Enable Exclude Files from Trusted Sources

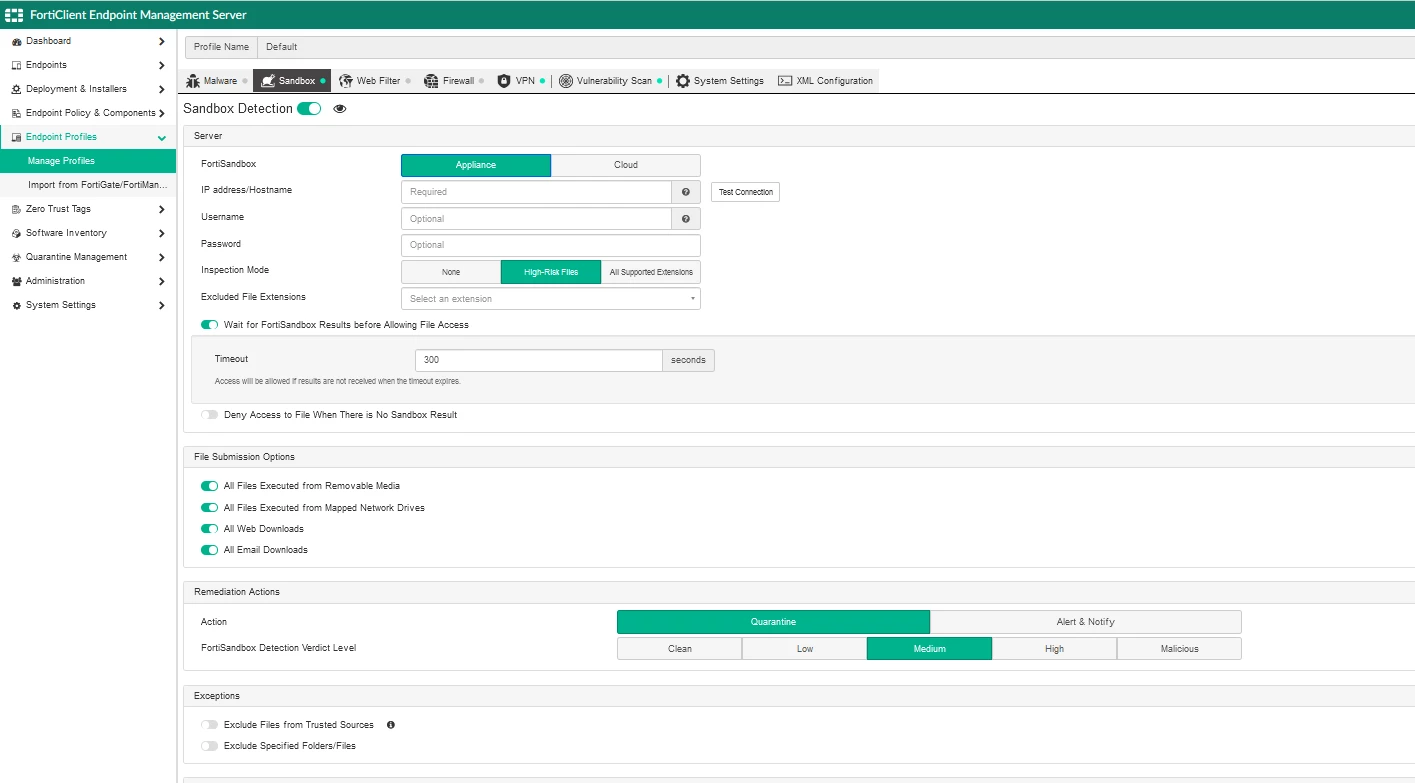pos(209,725)
